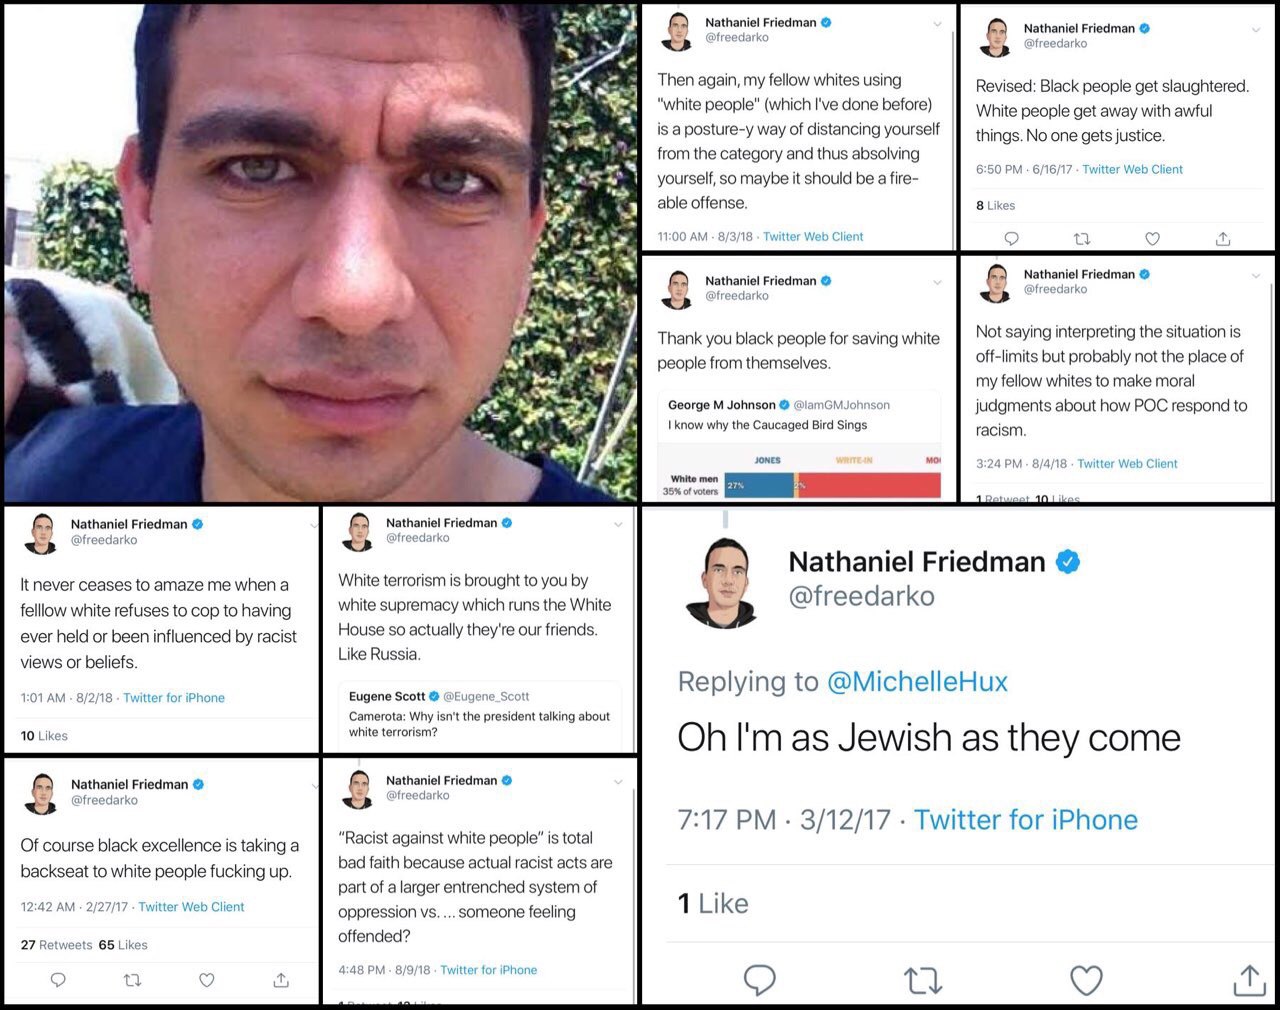
Task: Expand the chevron menu on the 'Revised: Black people' tweet
Action: point(1256,31)
